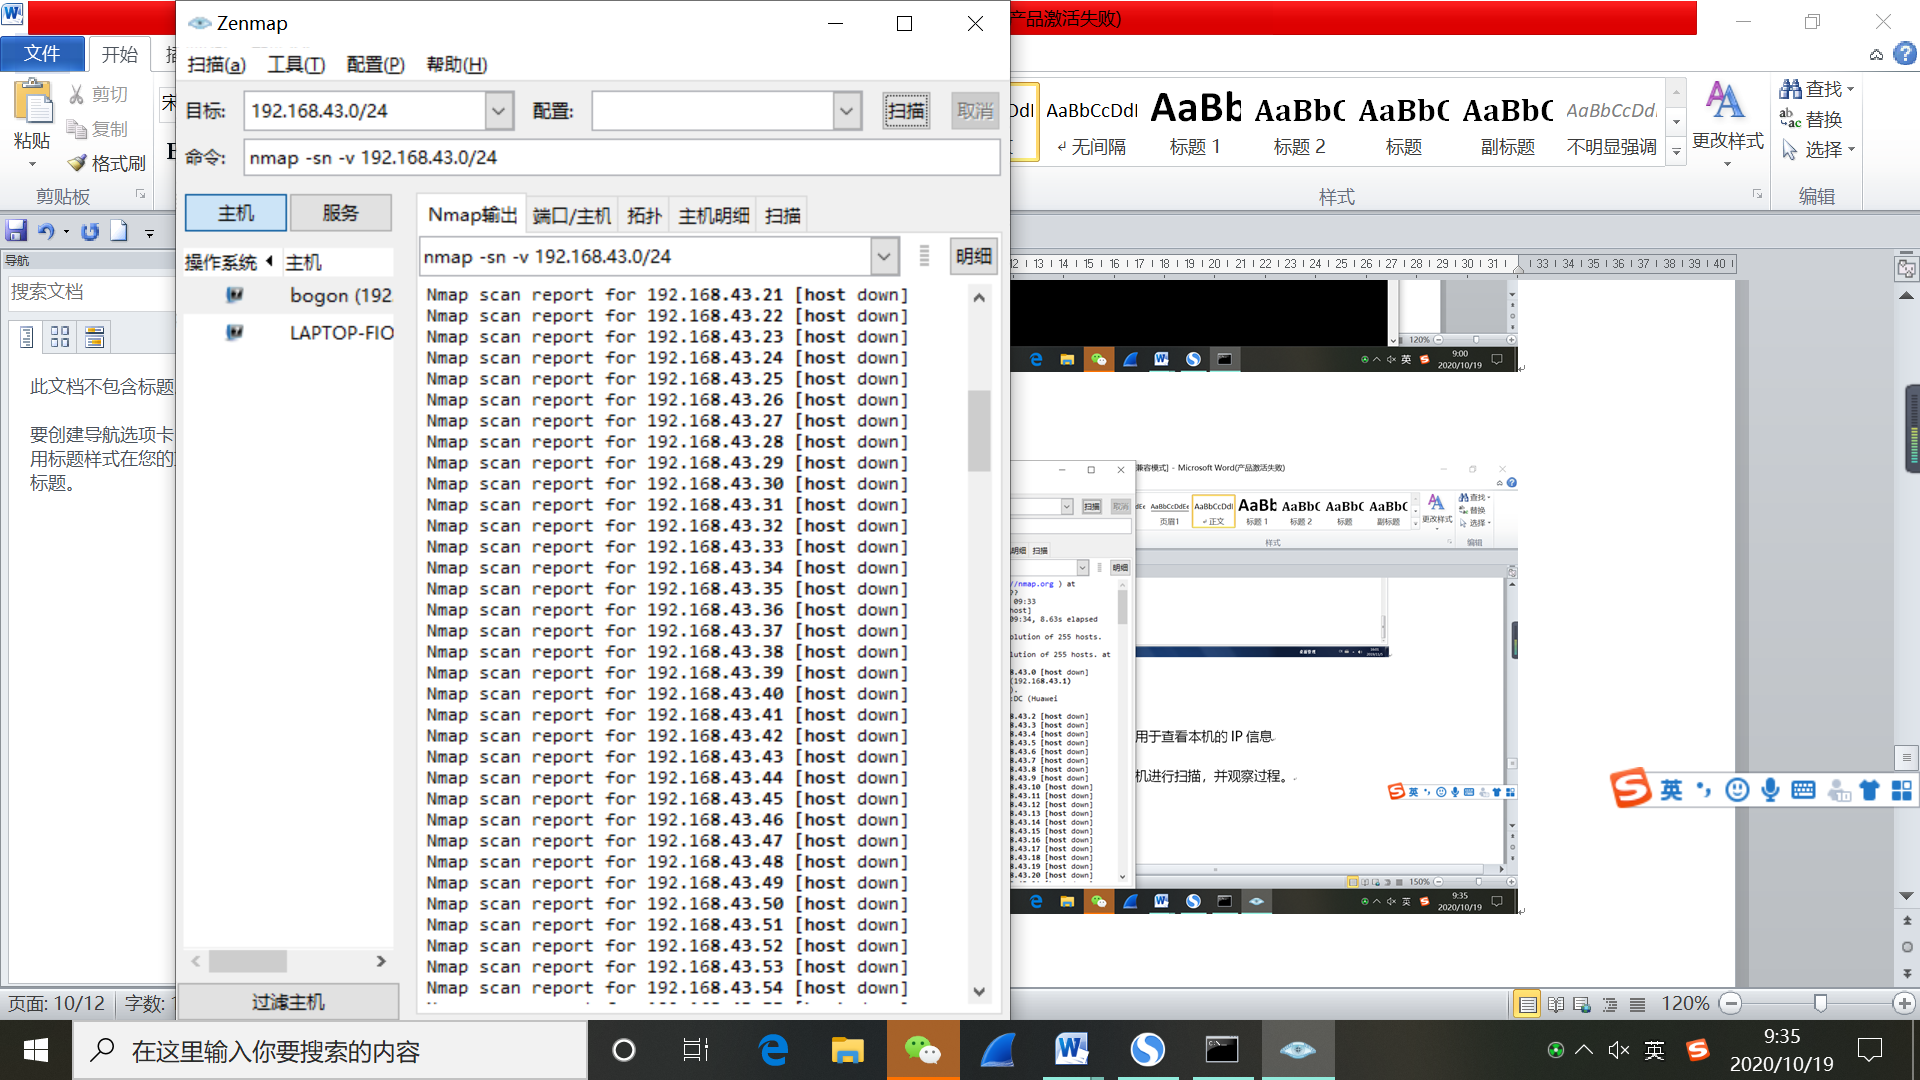
Task: Switch to Print Layout view
Action: 1527,1004
